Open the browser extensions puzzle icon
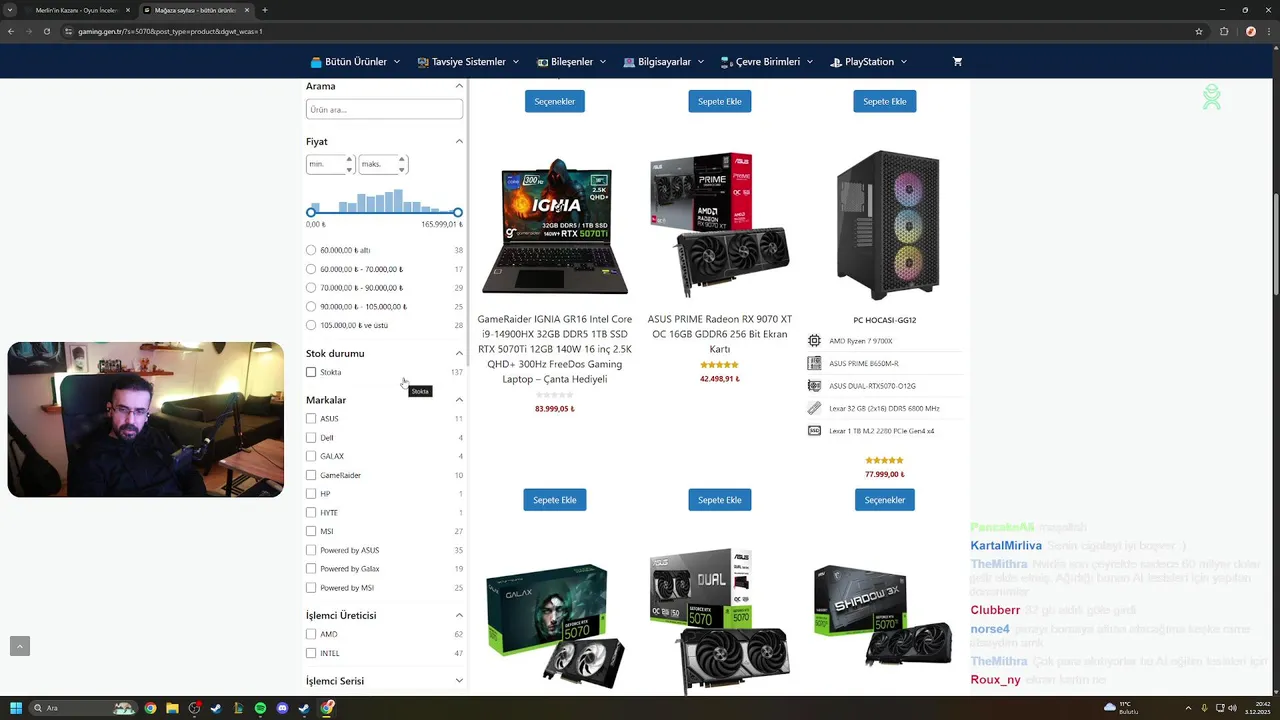Screen dimensions: 1280x720 pos(1224,31)
